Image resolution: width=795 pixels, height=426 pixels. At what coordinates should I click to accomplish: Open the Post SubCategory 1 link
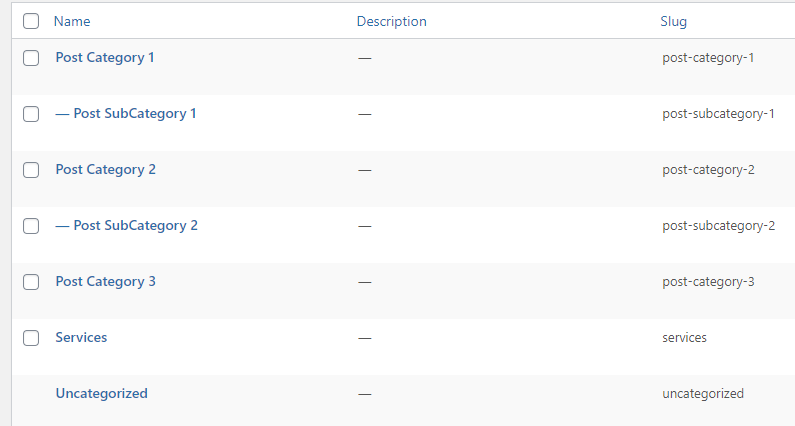point(126,114)
